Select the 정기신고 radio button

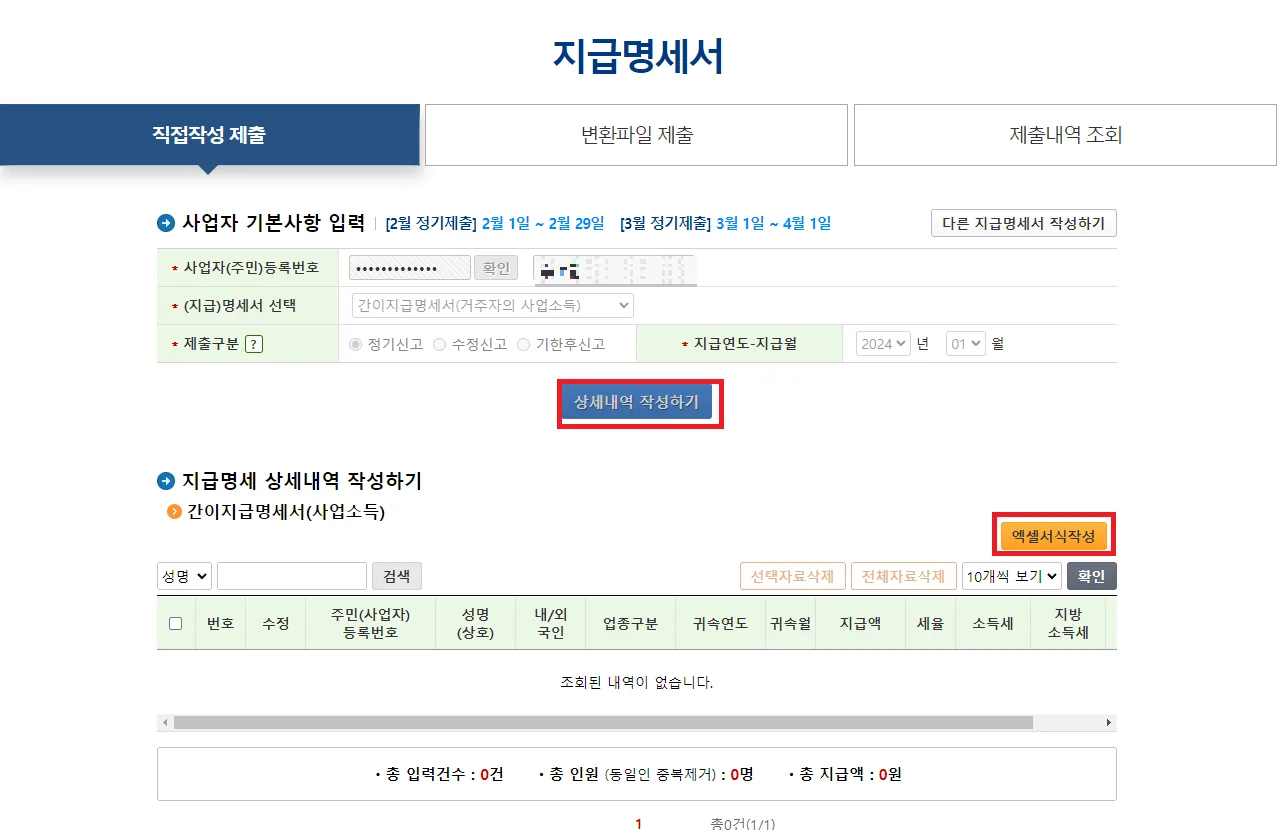coord(355,344)
